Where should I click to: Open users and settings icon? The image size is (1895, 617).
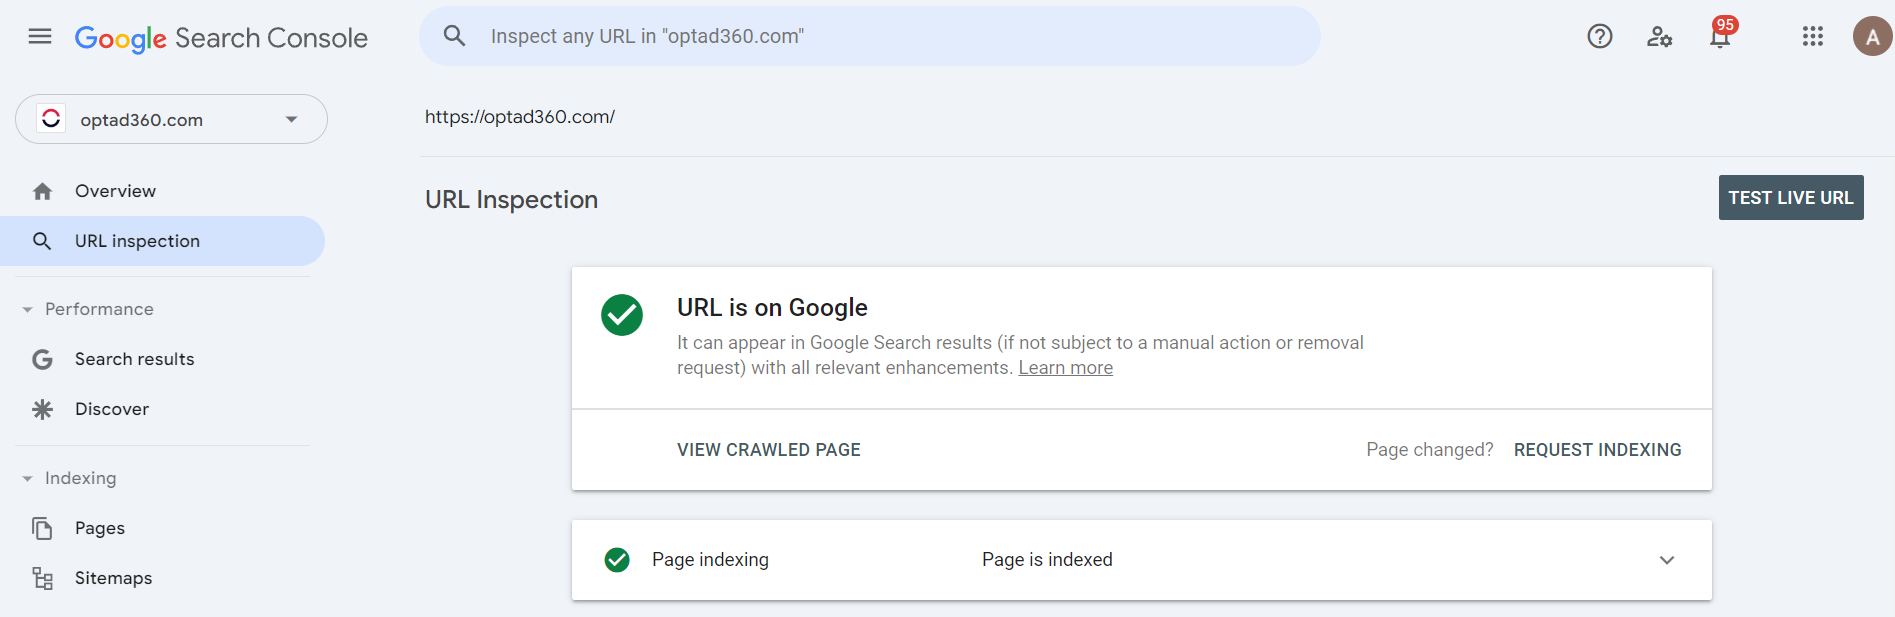click(1660, 37)
